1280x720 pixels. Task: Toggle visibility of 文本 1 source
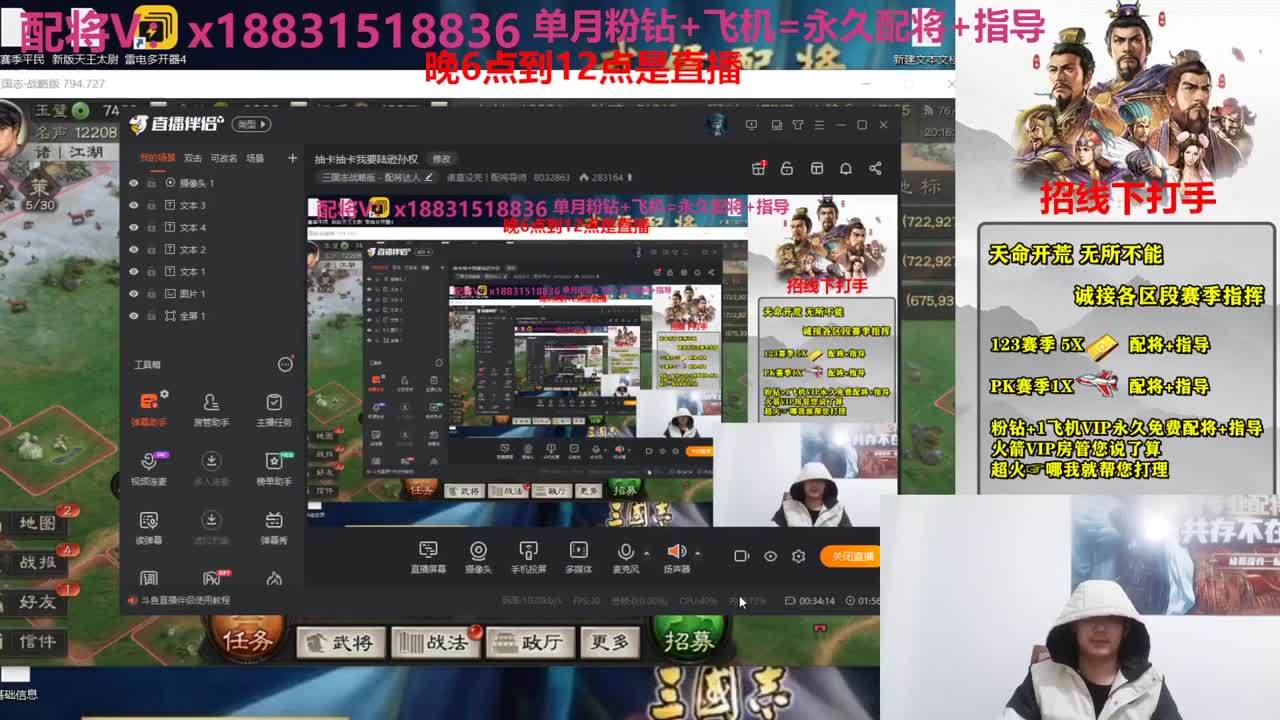(x=133, y=271)
